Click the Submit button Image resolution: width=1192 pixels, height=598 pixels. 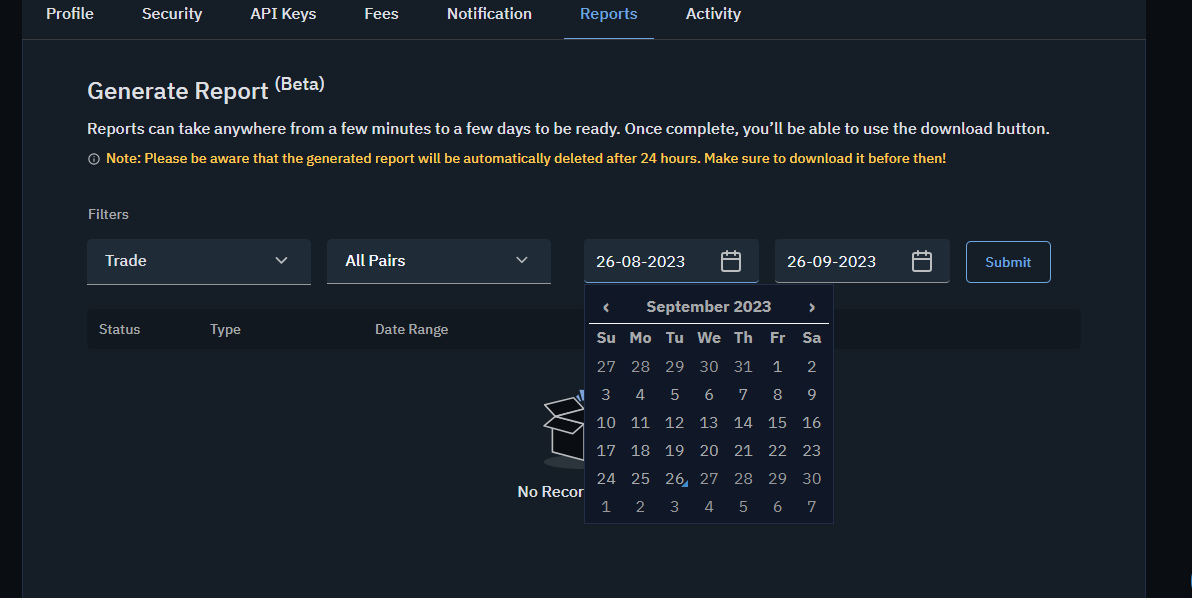(1008, 262)
